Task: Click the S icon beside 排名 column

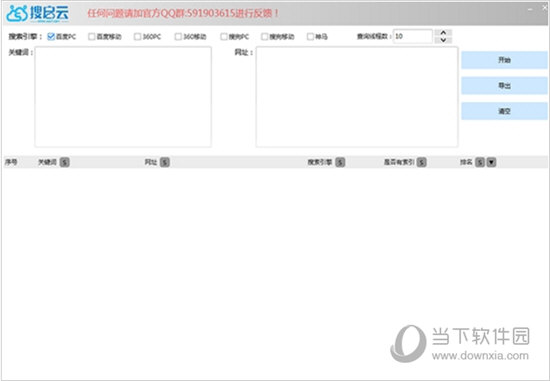Action: coord(480,162)
